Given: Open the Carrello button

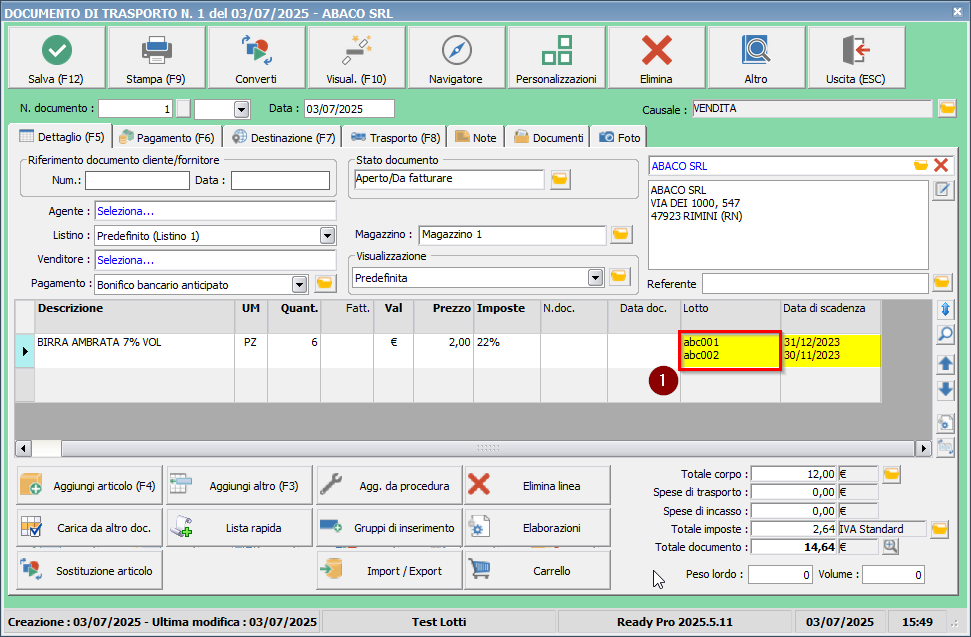Looking at the screenshot, I should (x=538, y=571).
